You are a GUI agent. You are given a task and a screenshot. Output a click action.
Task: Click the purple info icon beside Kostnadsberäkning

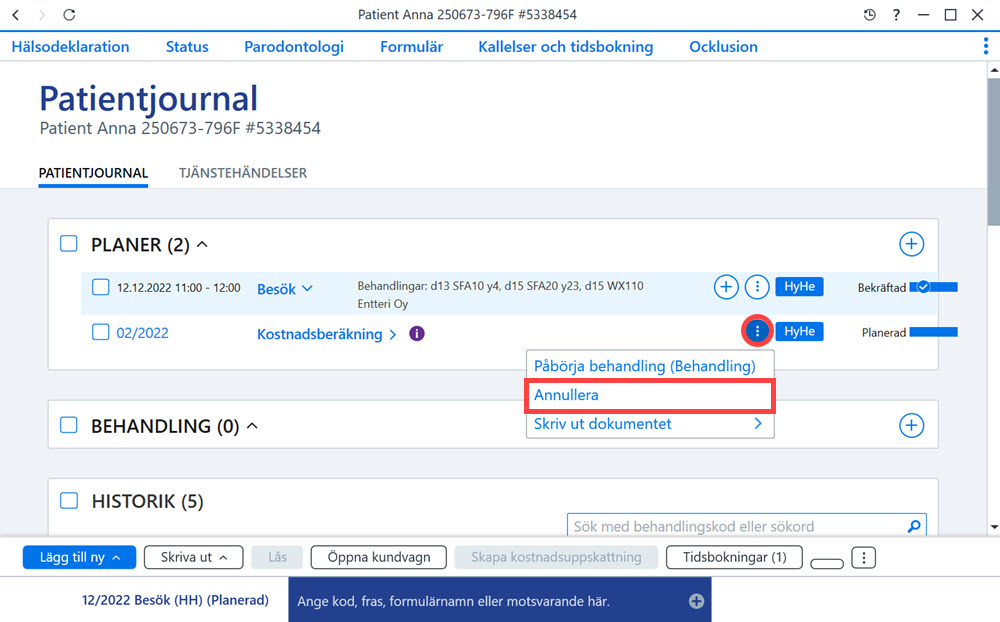pyautogui.click(x=416, y=334)
